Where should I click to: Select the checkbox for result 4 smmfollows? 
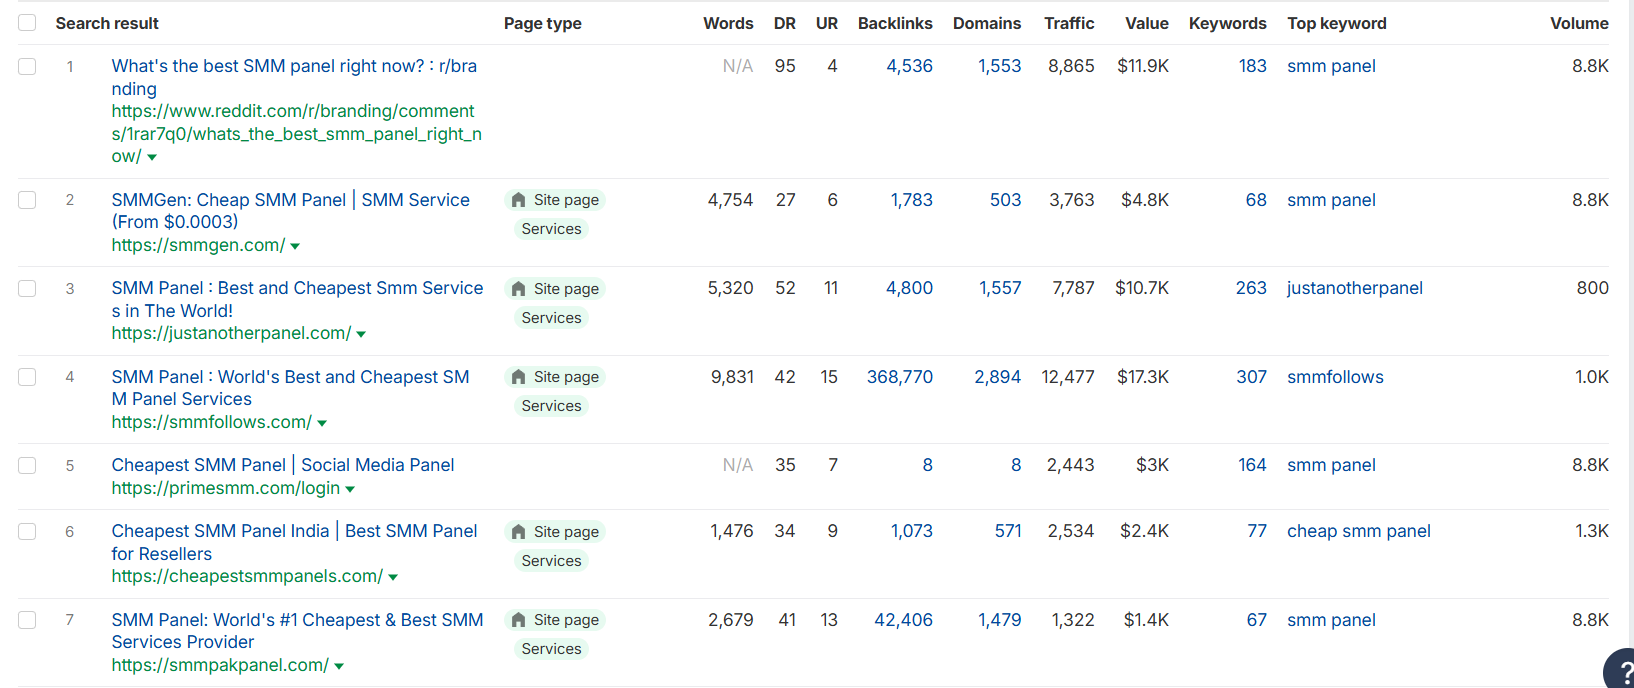(27, 377)
